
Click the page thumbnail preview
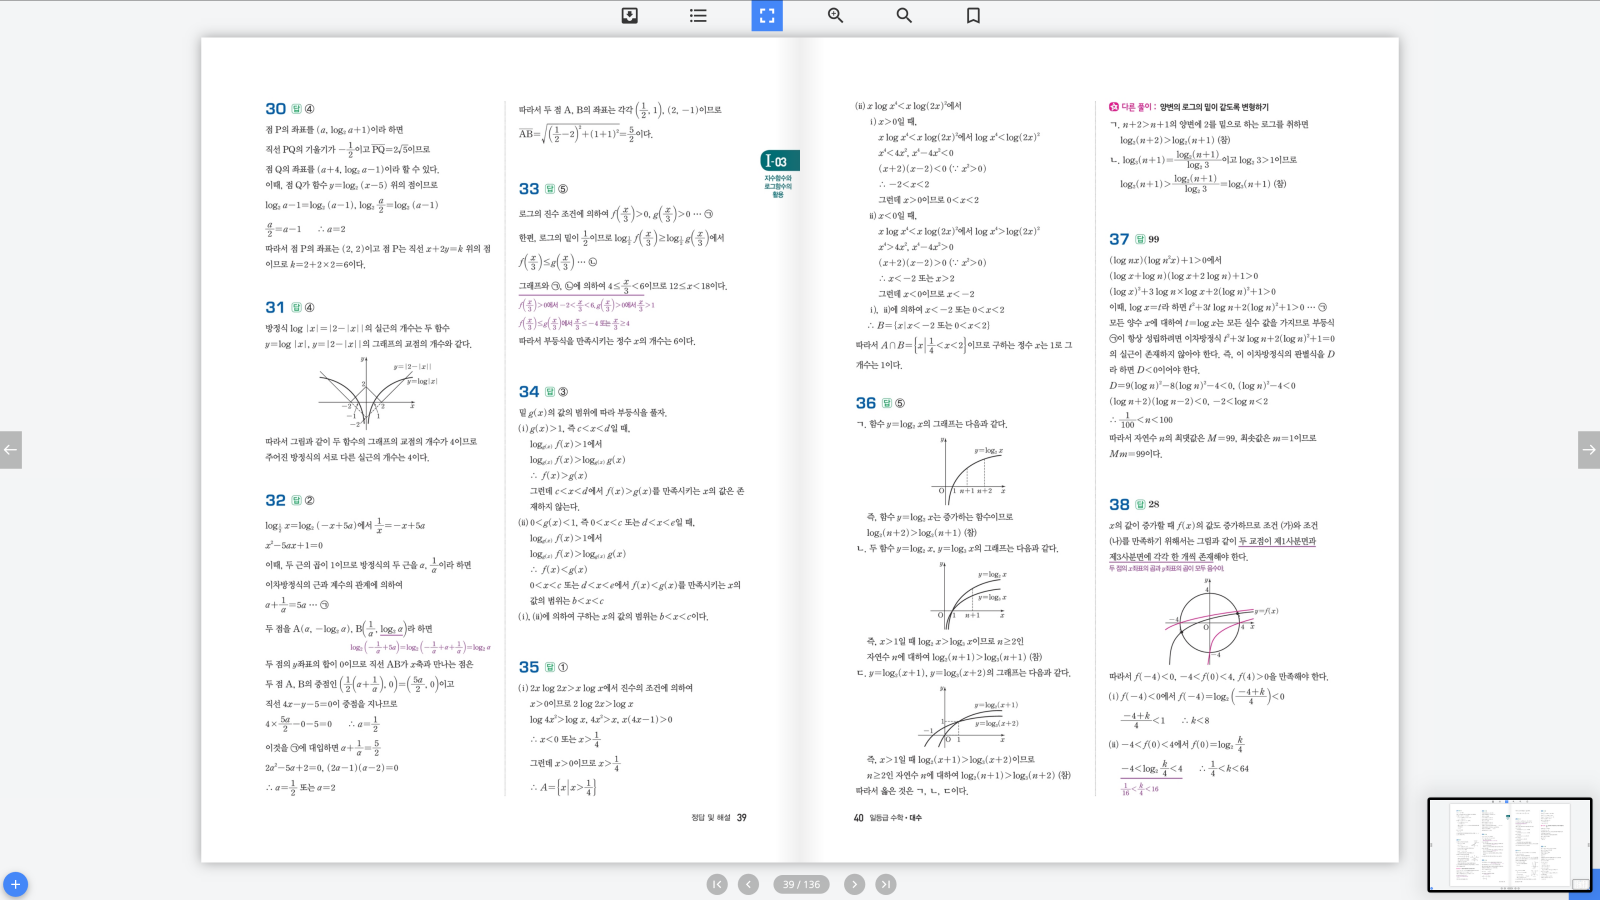1509,844
